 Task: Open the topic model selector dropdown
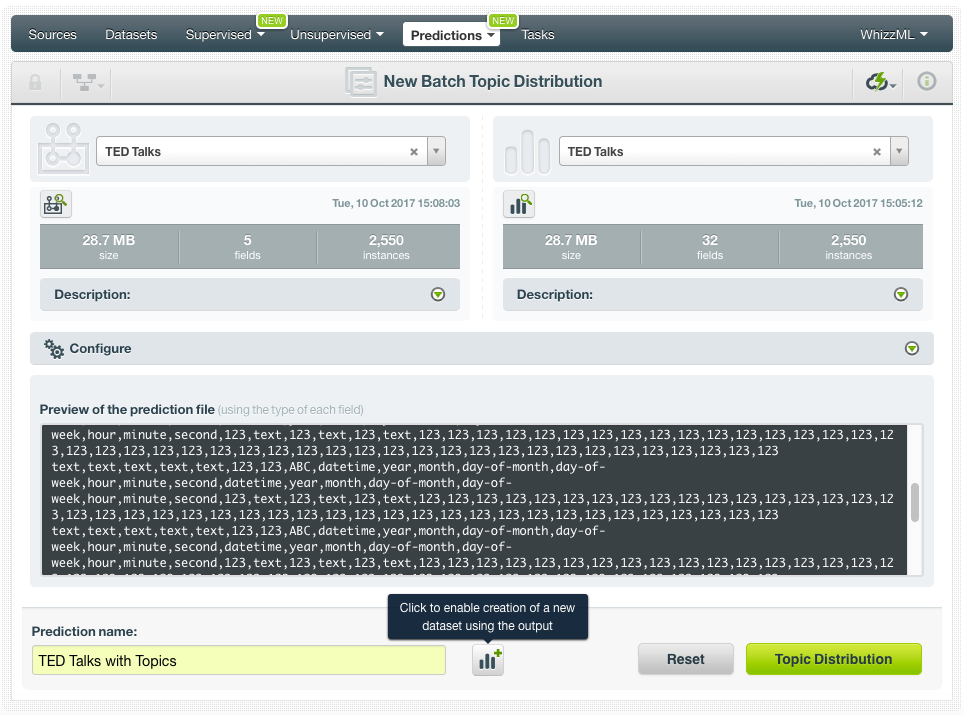tap(436, 152)
